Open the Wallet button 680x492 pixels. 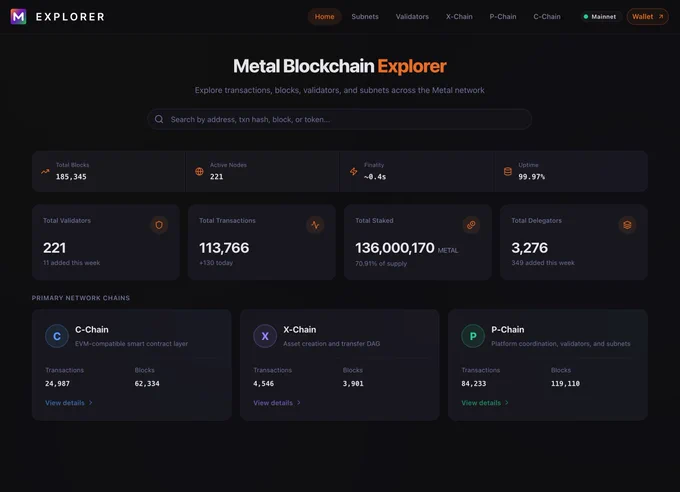pos(647,16)
